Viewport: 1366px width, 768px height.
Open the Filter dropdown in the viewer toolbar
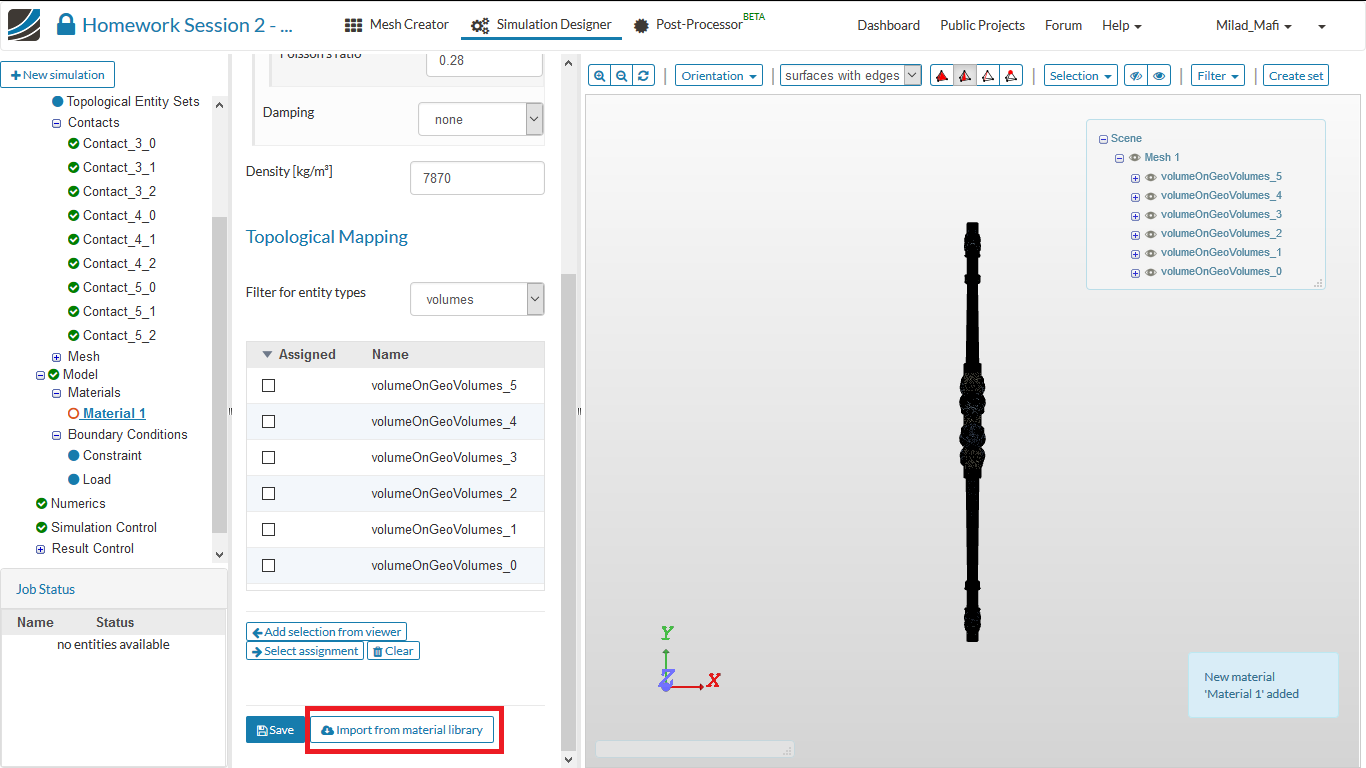[1217, 76]
